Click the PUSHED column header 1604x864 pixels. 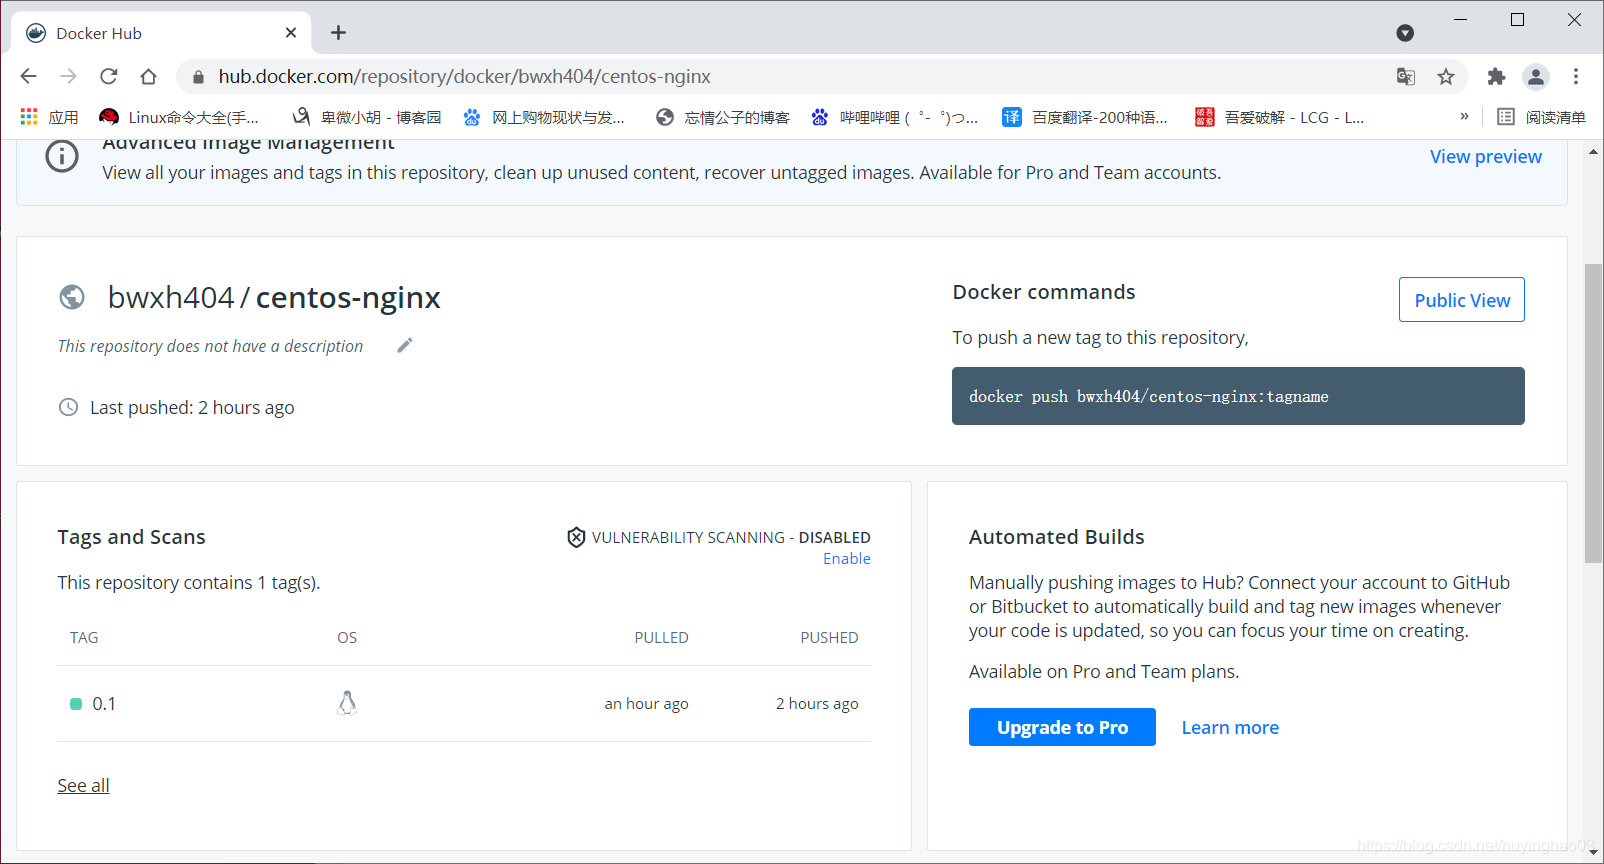click(829, 638)
